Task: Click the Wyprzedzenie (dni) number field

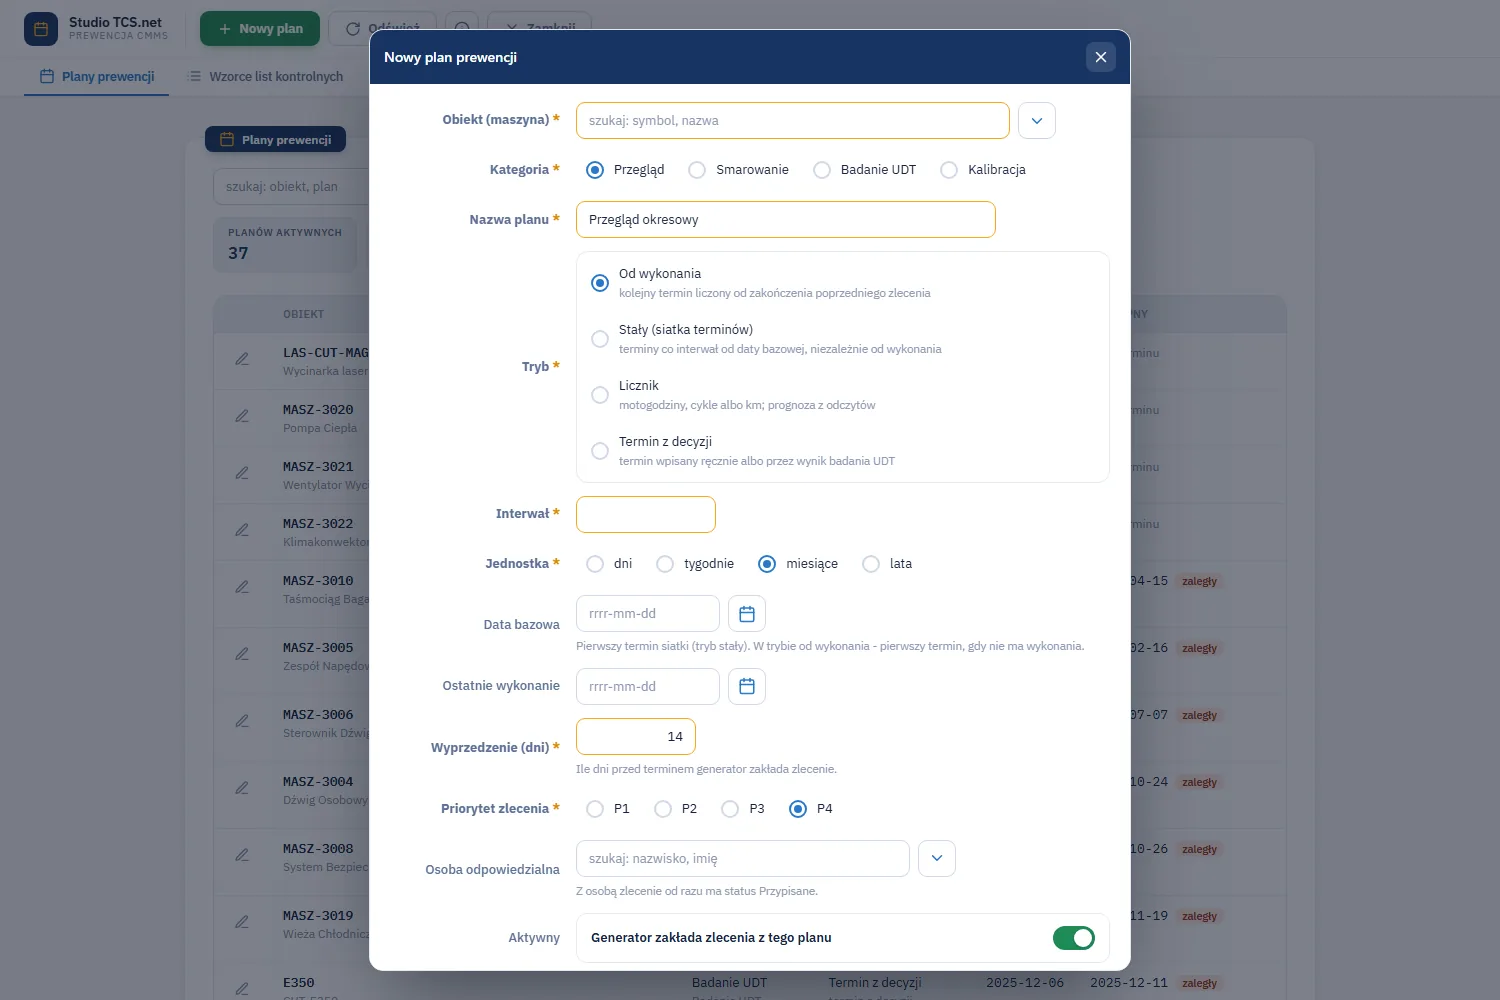Action: coord(636,737)
